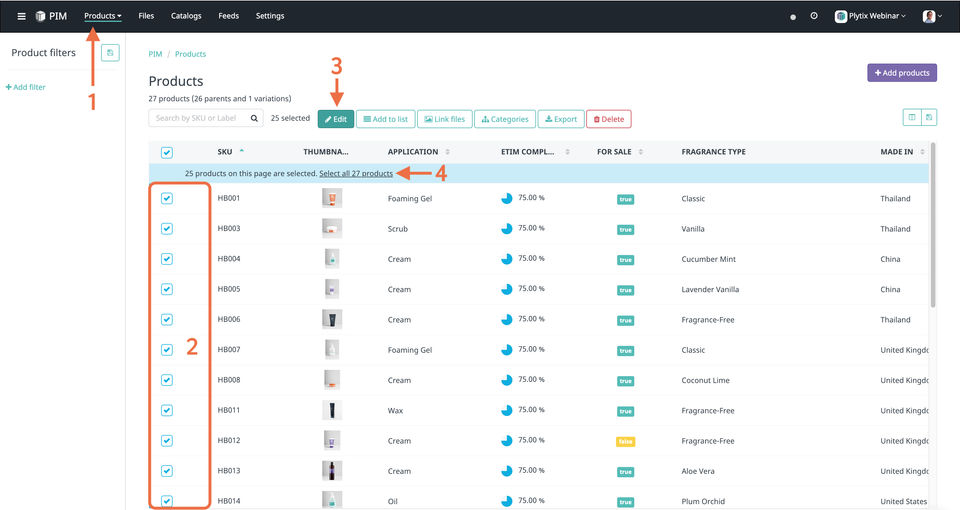Image resolution: width=960 pixels, height=510 pixels.
Task: Click the SKU cell HB014
Action: click(229, 501)
